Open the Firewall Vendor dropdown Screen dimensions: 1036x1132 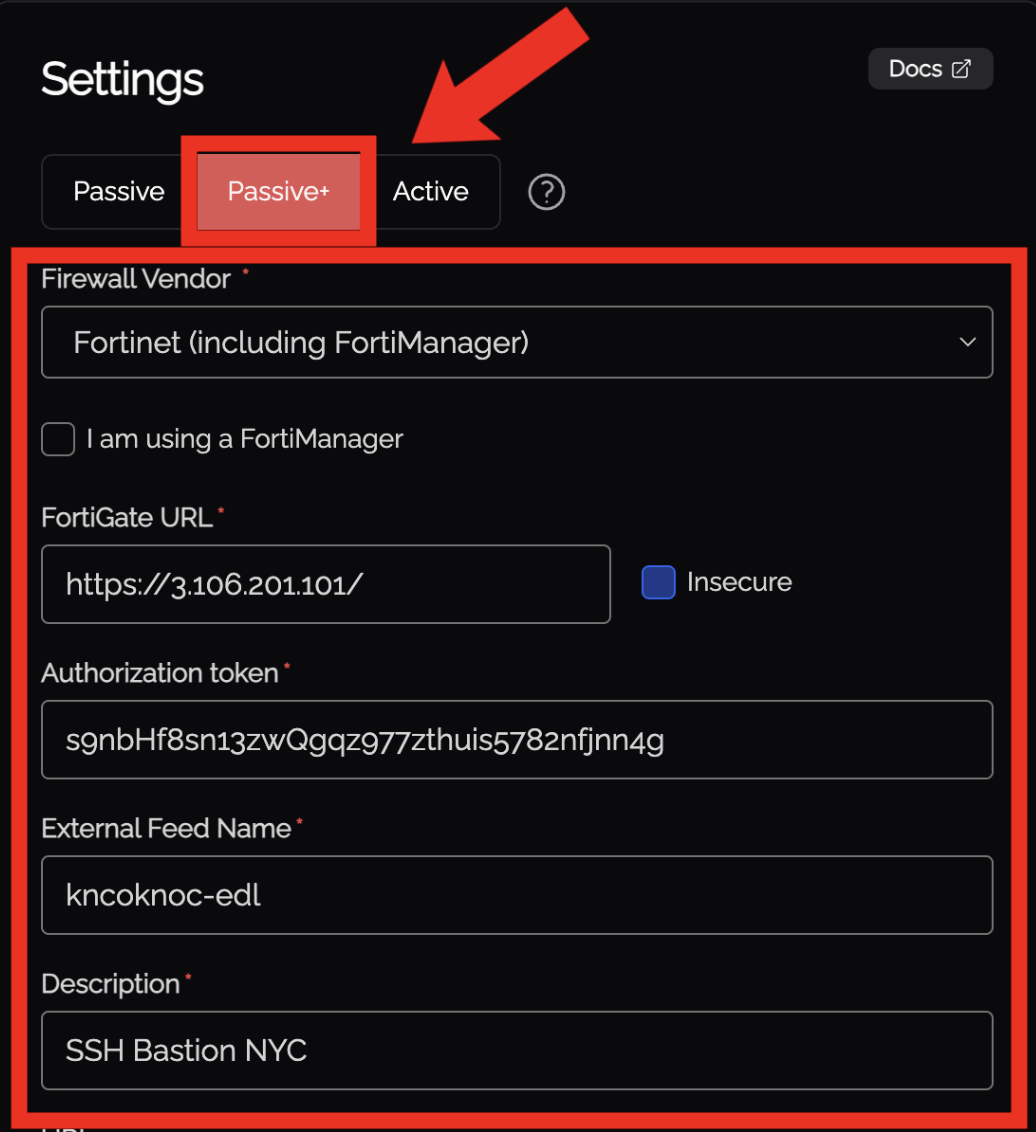[516, 343]
